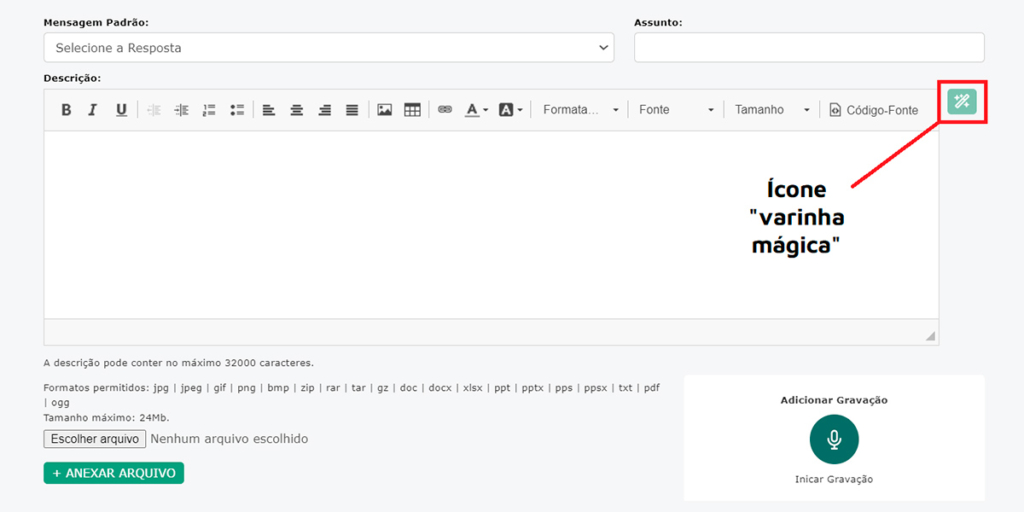This screenshot has width=1024, height=512.
Task: Click the 'Adicionar Gravação' heading
Action: (834, 400)
